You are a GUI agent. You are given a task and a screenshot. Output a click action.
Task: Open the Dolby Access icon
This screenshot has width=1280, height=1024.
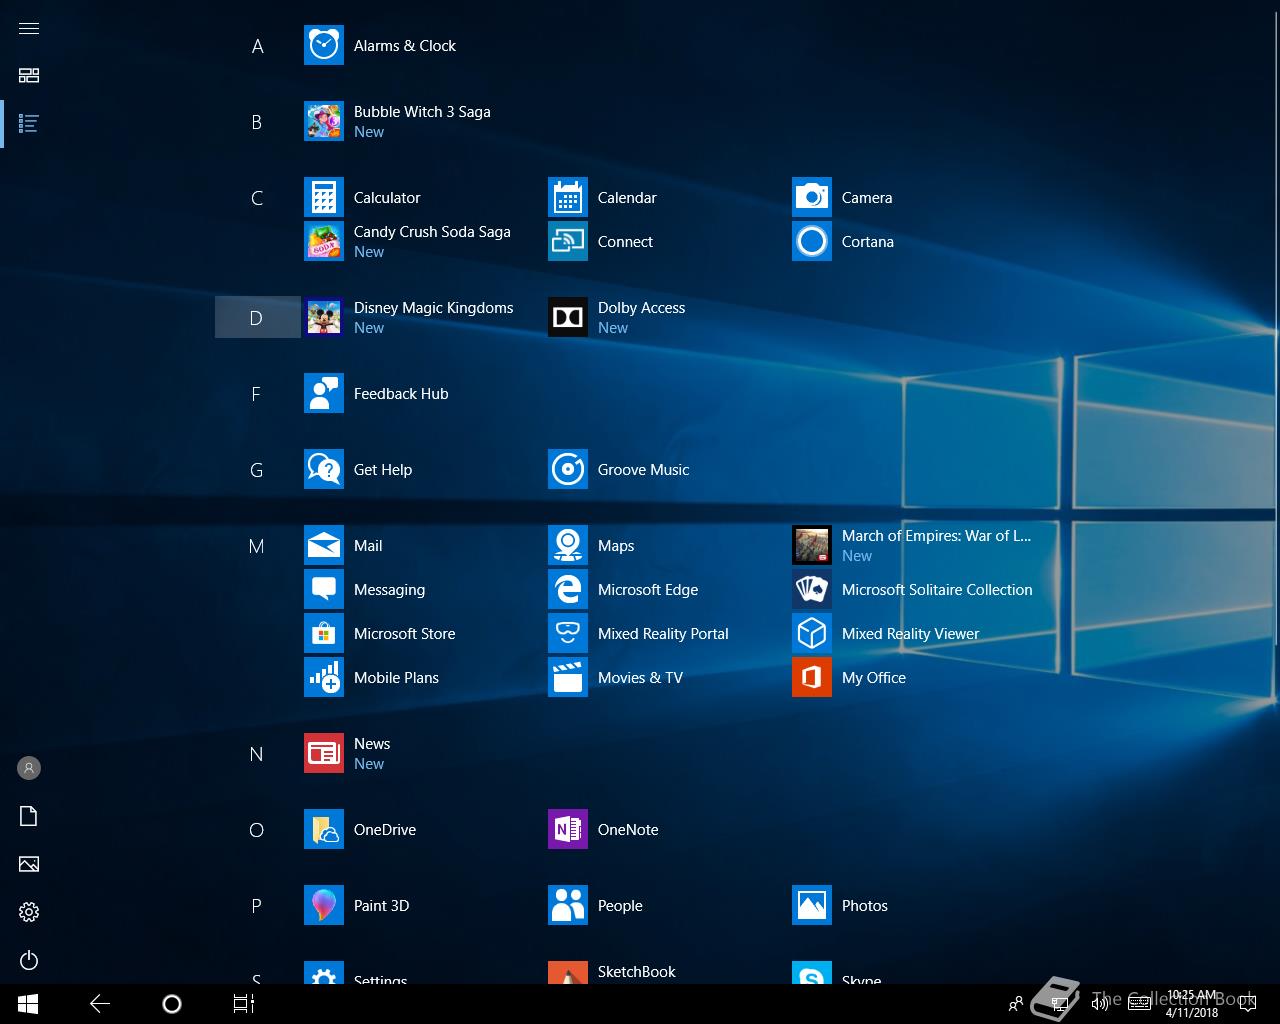(568, 318)
